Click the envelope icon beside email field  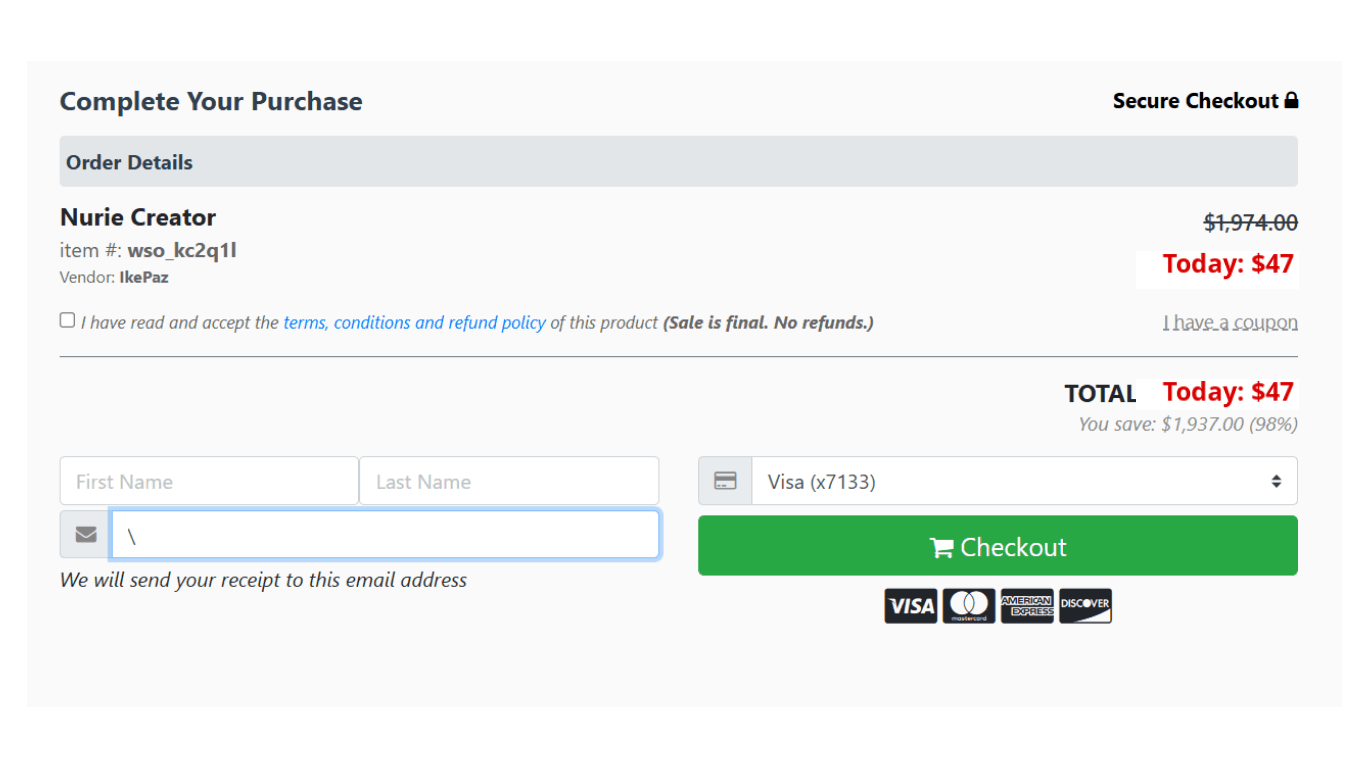[86, 535]
